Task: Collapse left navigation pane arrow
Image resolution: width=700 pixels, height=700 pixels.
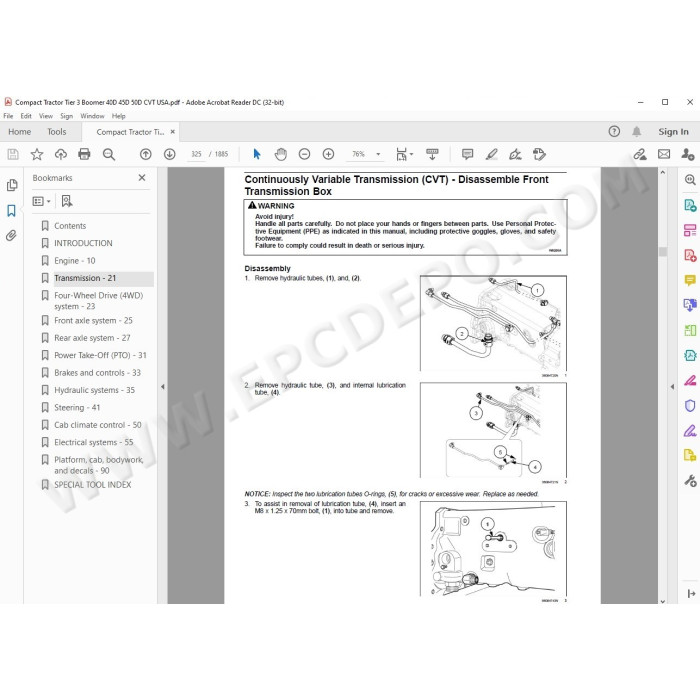Action: point(162,387)
